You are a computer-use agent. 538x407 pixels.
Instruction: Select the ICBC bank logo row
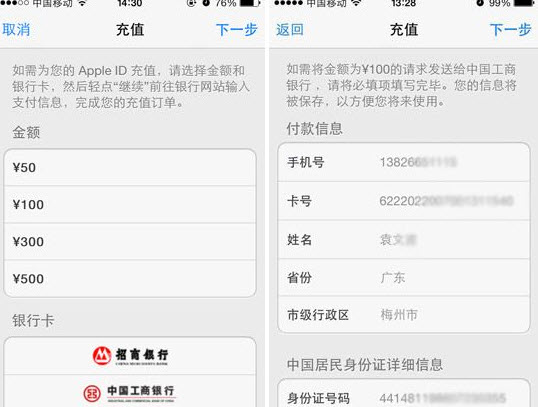pos(130,392)
